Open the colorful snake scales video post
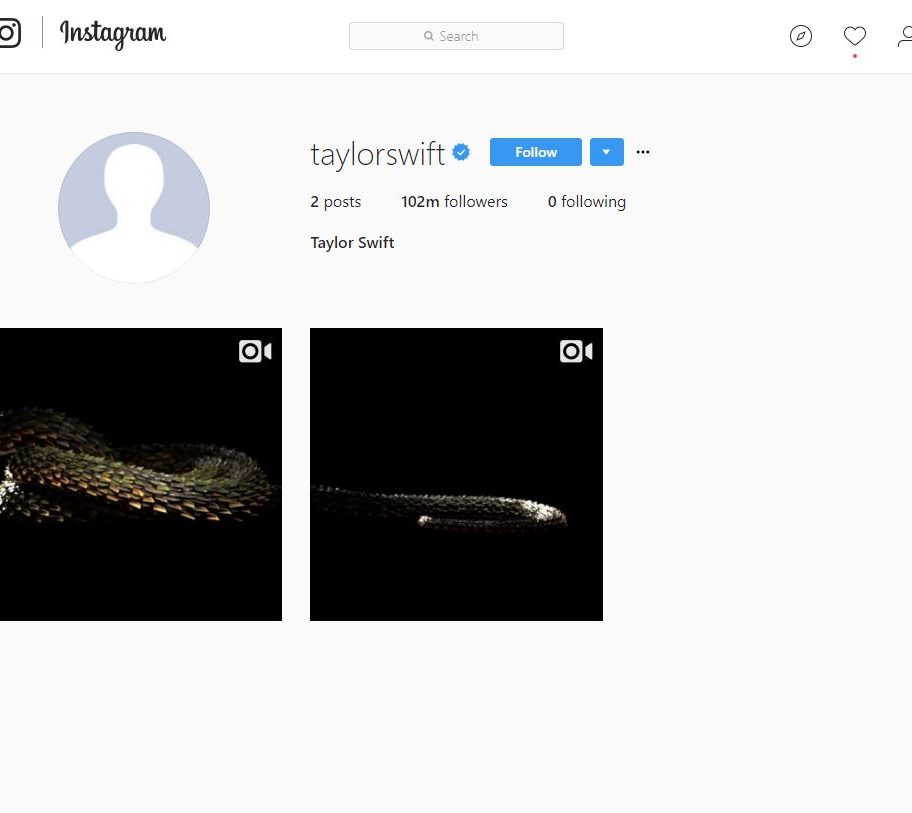Viewport: 912px width, 813px height. tap(141, 475)
